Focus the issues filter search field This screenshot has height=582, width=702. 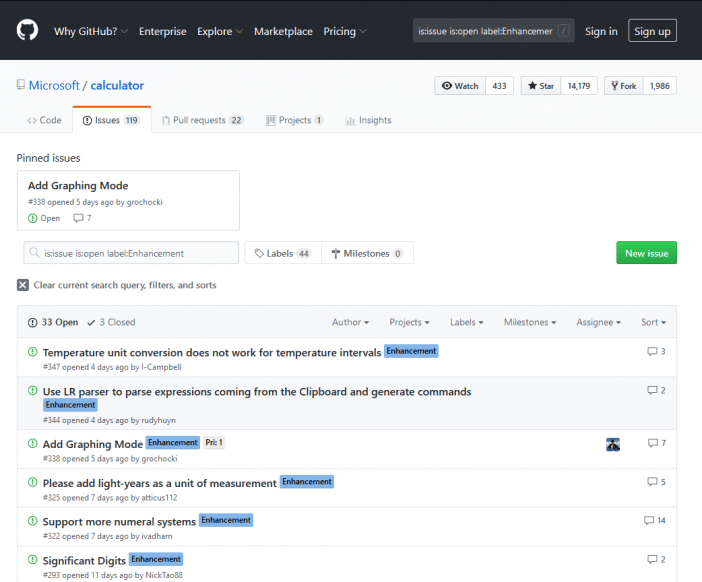coord(131,253)
